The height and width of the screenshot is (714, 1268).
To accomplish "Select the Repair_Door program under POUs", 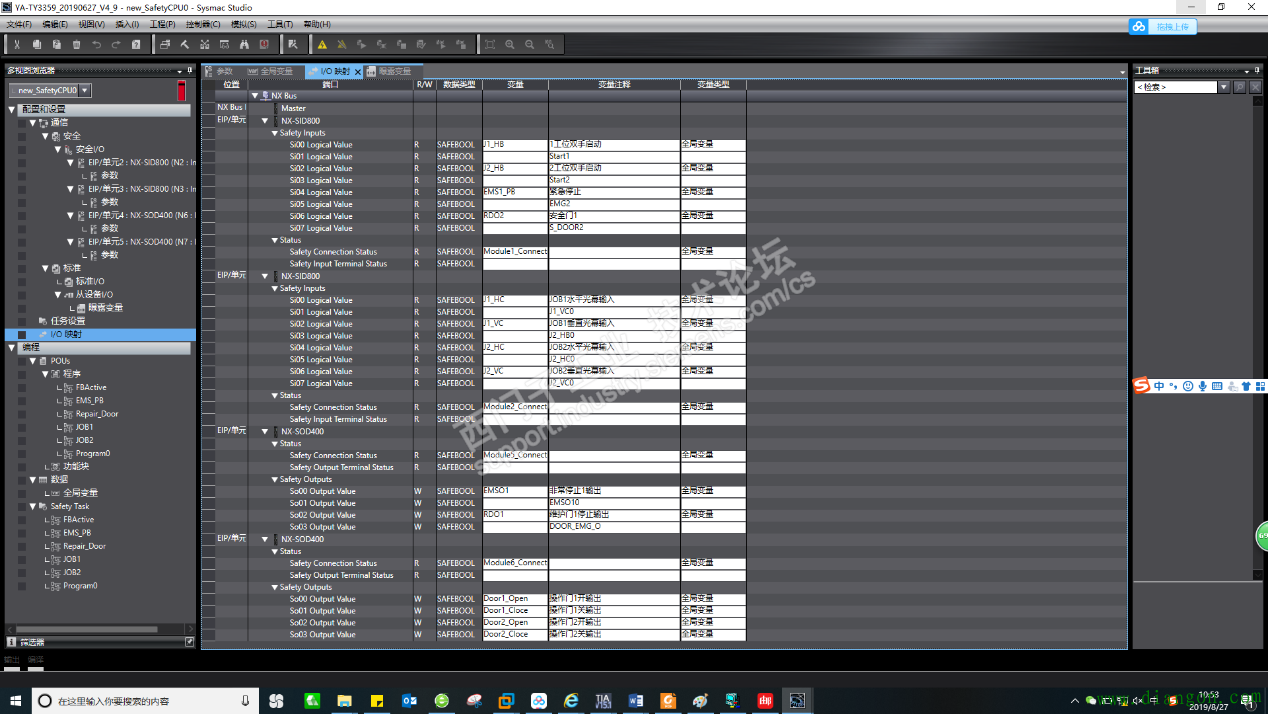I will point(96,414).
